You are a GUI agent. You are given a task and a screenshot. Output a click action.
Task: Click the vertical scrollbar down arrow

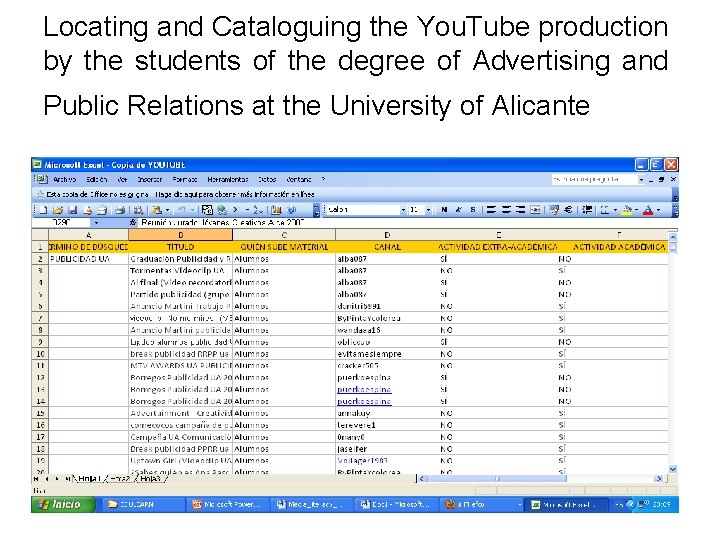click(673, 469)
